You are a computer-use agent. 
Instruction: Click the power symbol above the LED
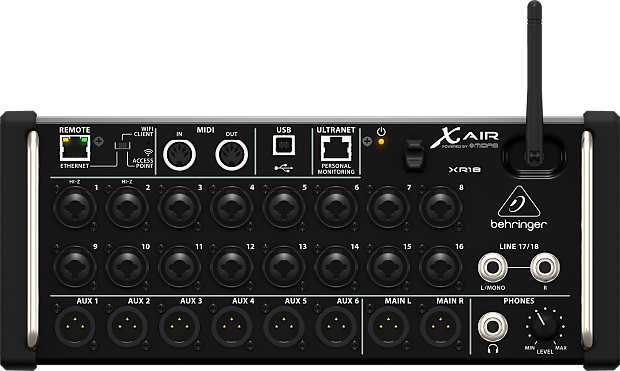[x=381, y=131]
